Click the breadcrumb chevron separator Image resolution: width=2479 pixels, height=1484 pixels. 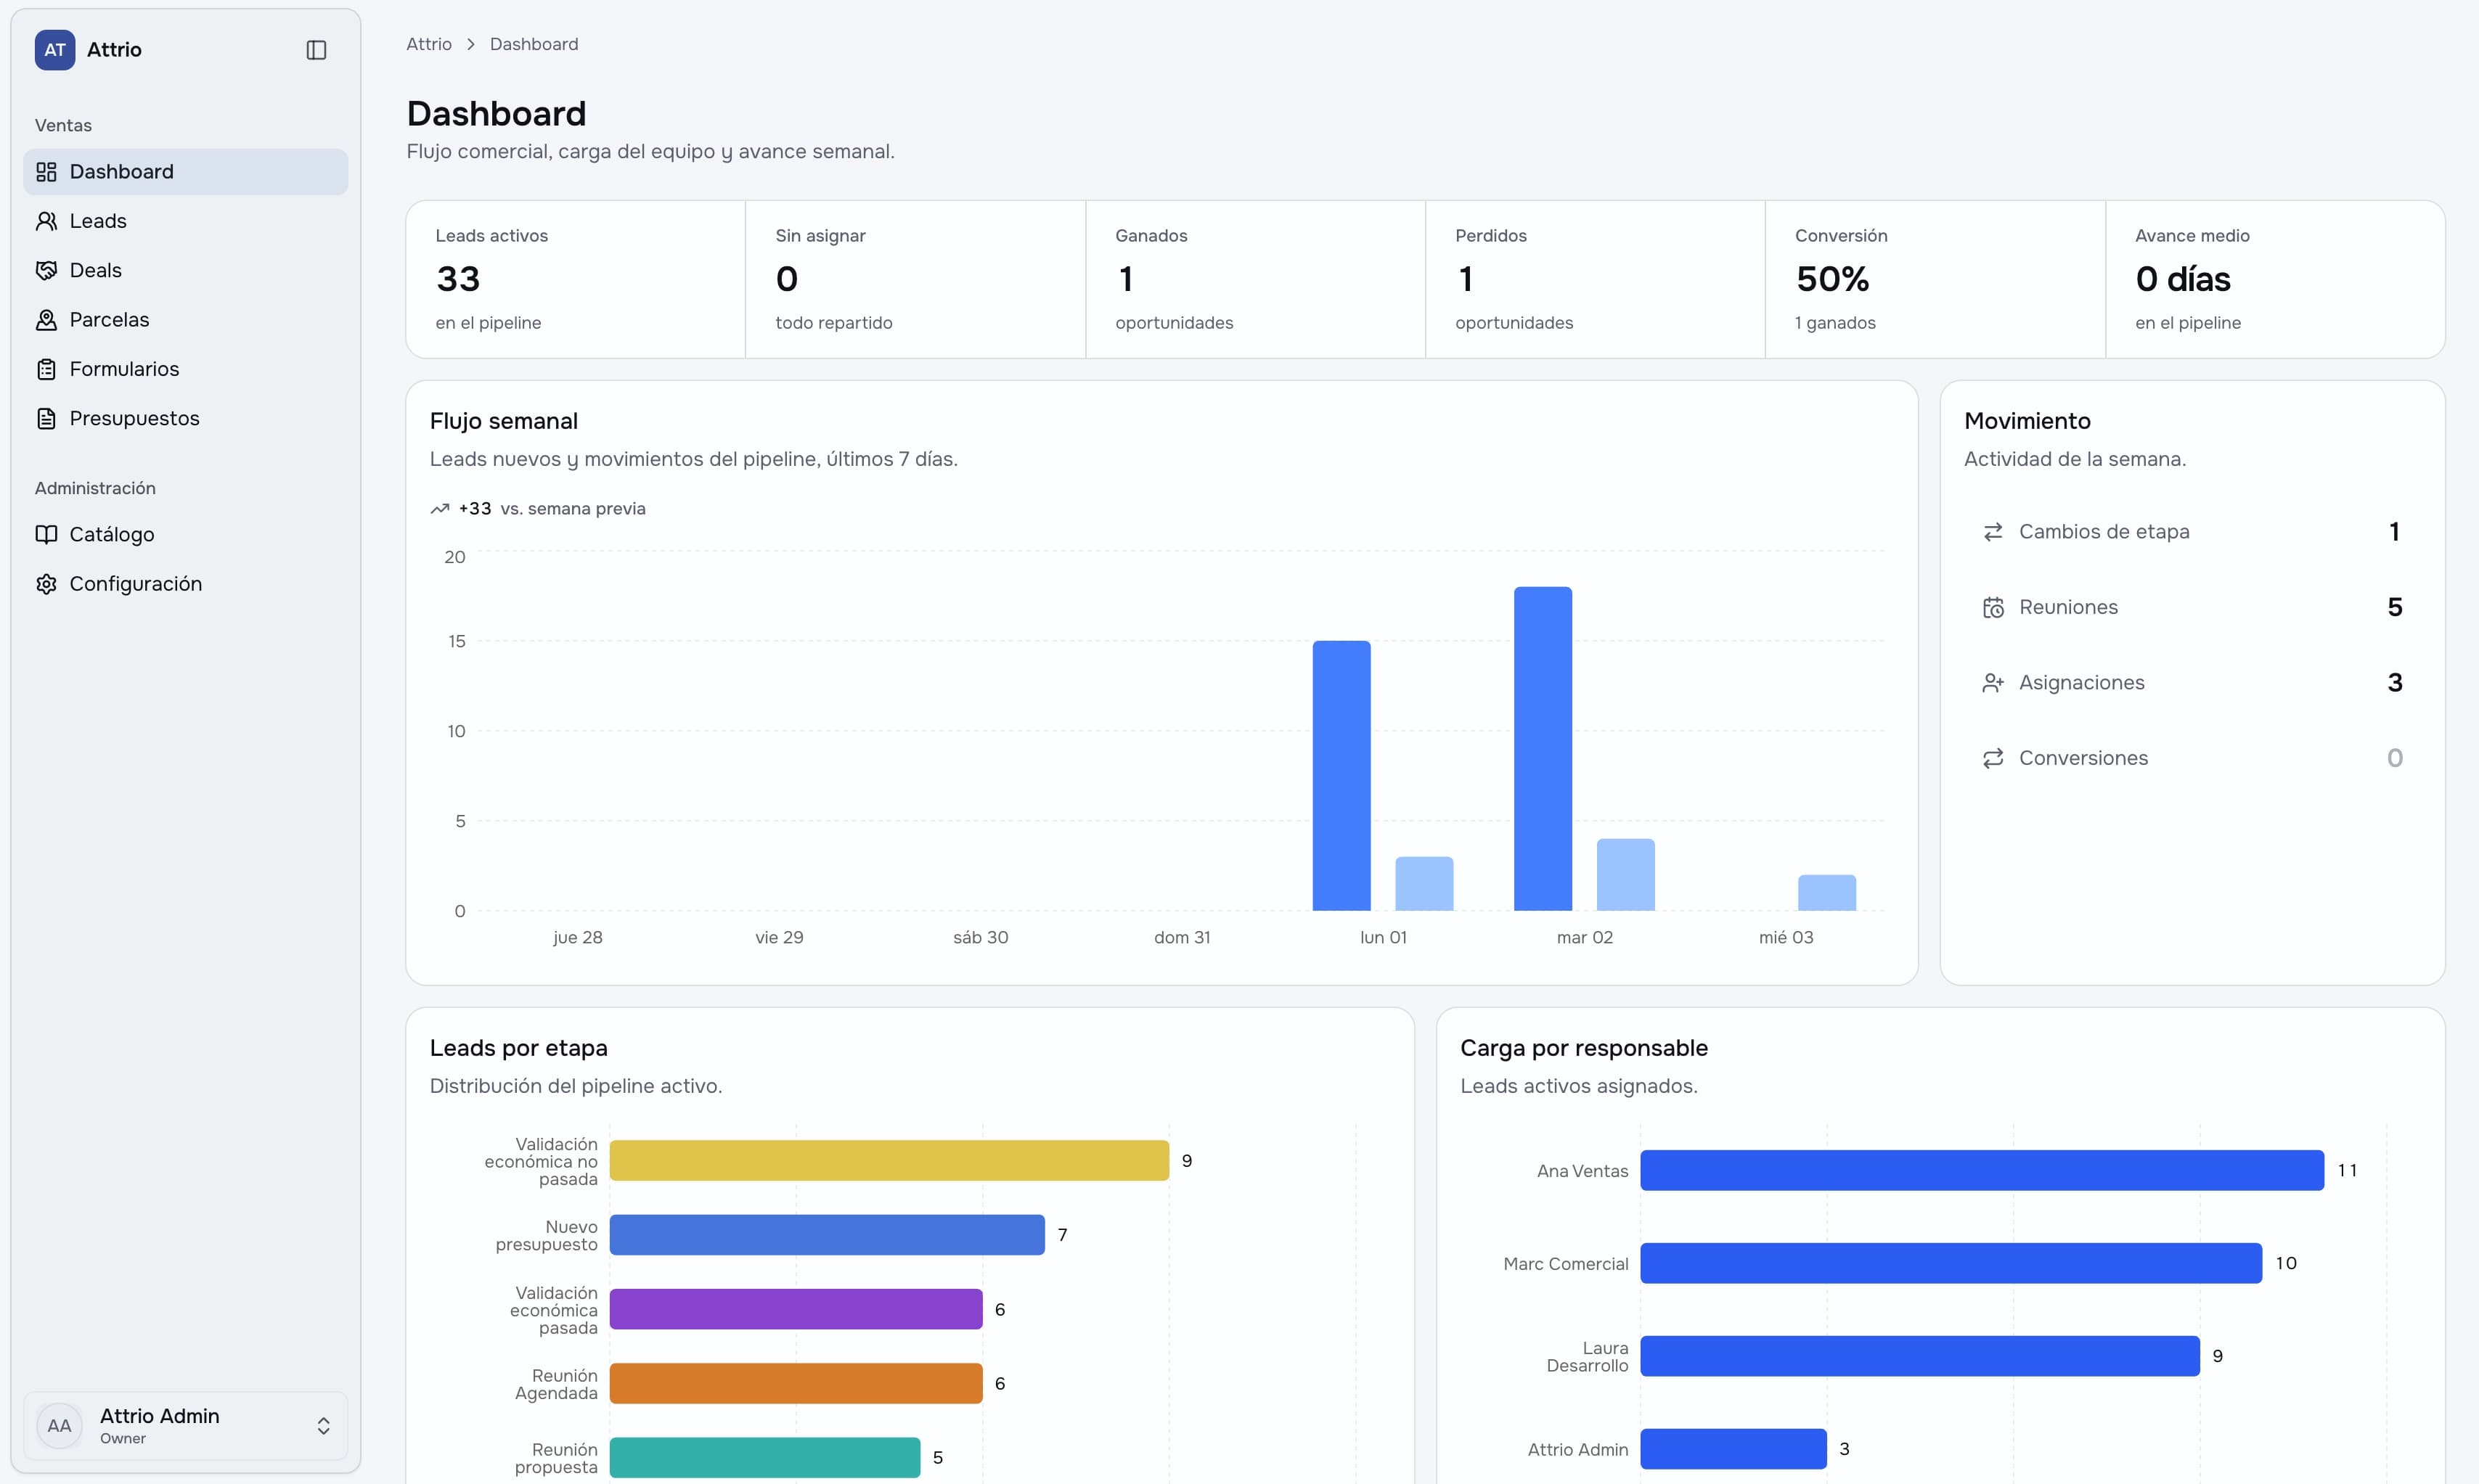coord(471,44)
